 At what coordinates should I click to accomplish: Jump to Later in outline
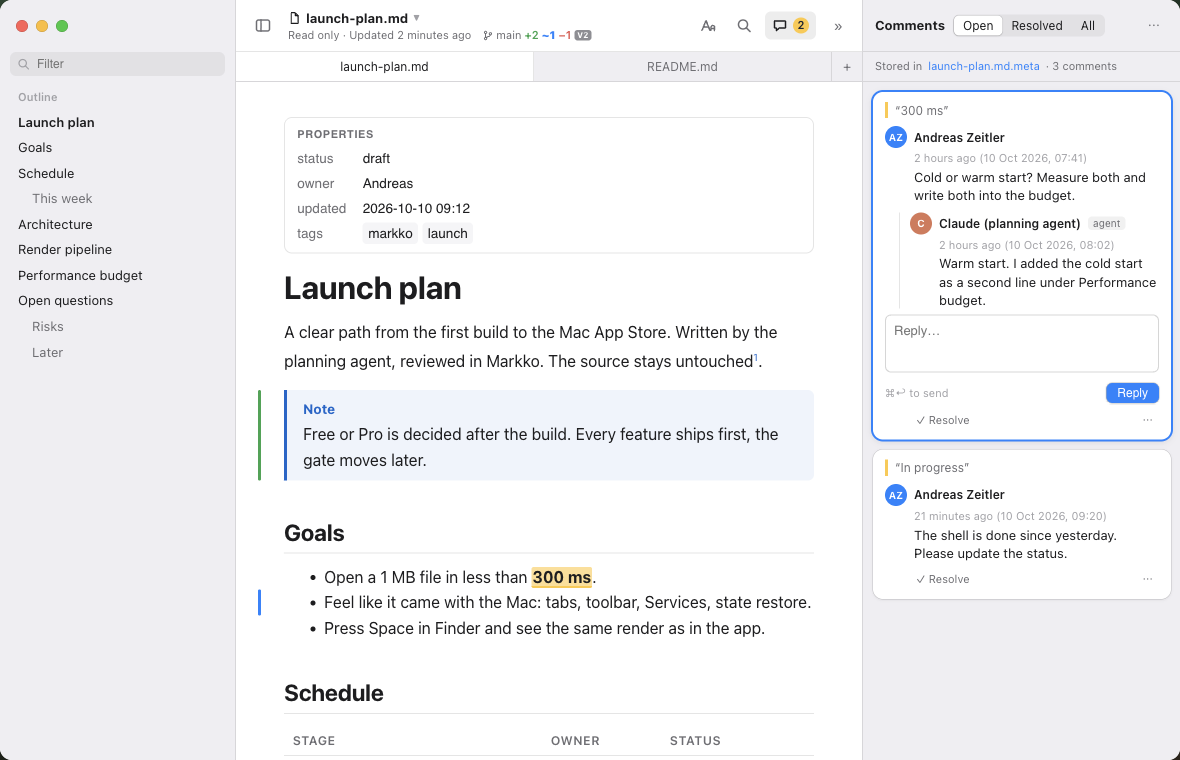point(47,352)
